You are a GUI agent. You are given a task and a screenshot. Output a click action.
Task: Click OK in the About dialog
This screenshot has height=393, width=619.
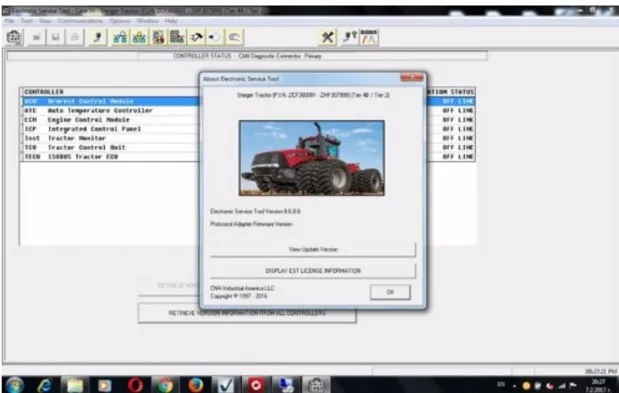[390, 292]
